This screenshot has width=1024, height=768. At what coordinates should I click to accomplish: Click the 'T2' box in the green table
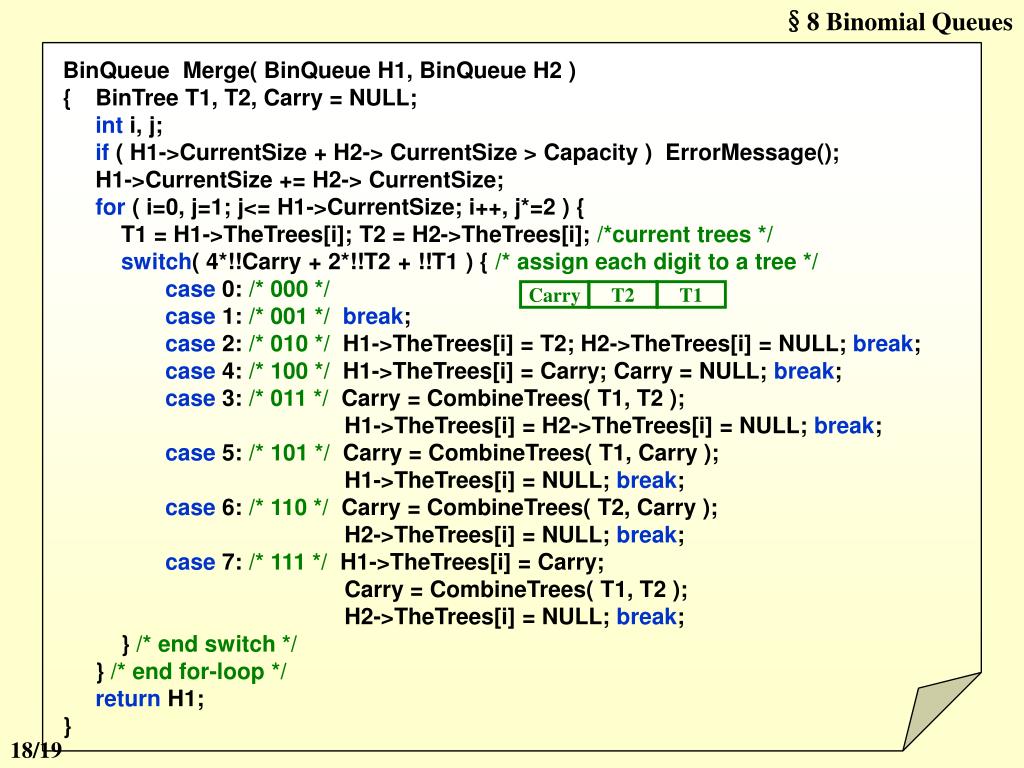point(623,295)
